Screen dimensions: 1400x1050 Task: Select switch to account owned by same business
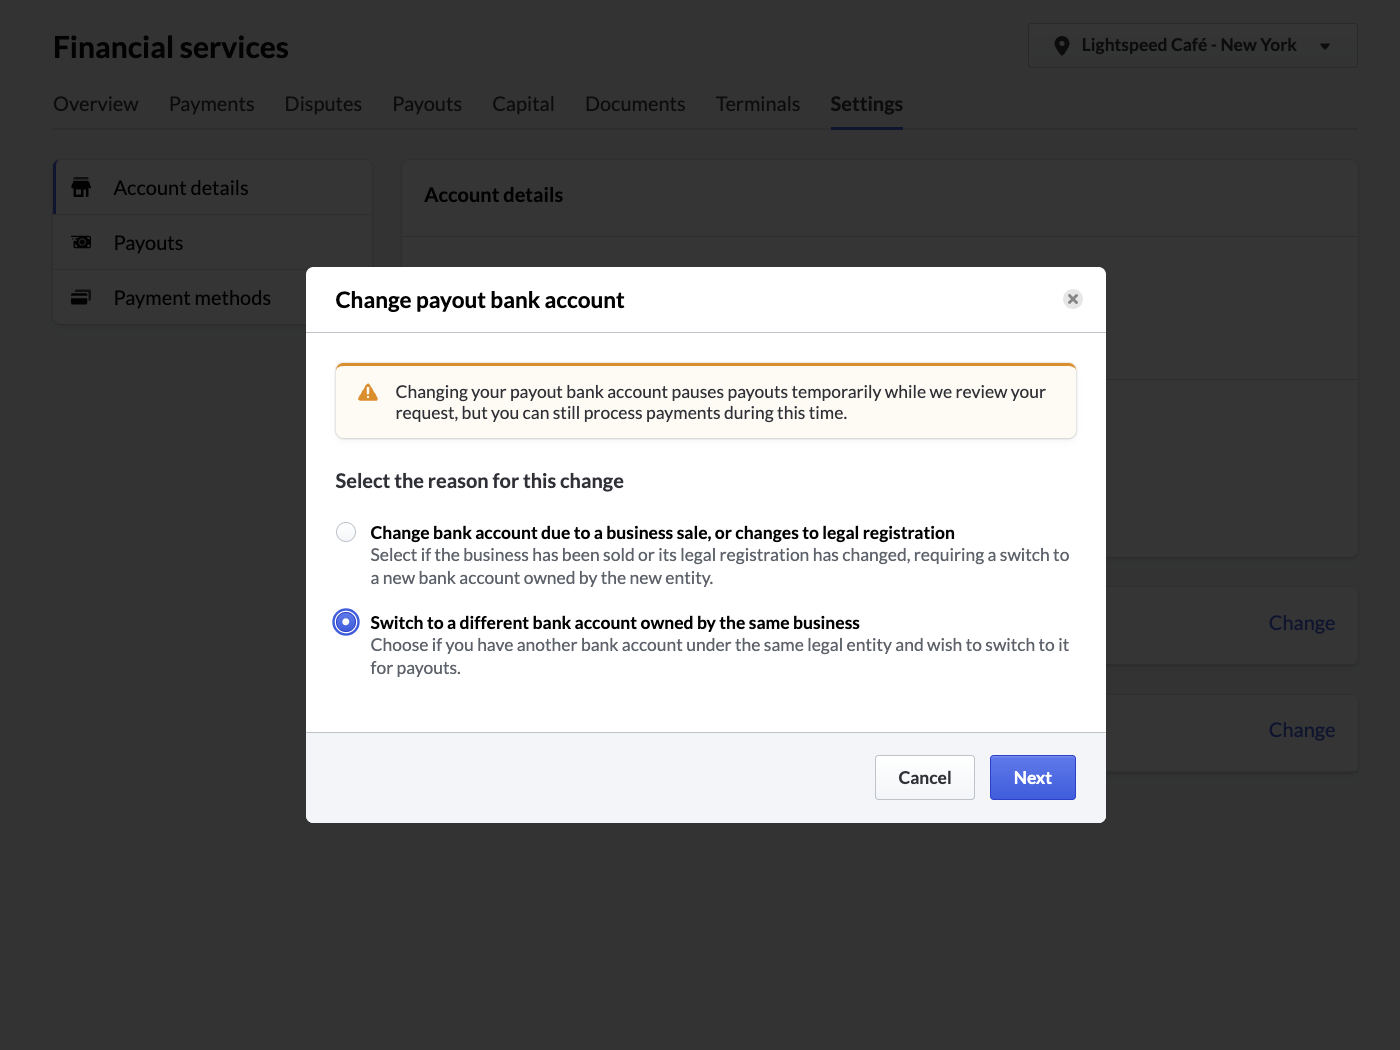pyautogui.click(x=345, y=621)
